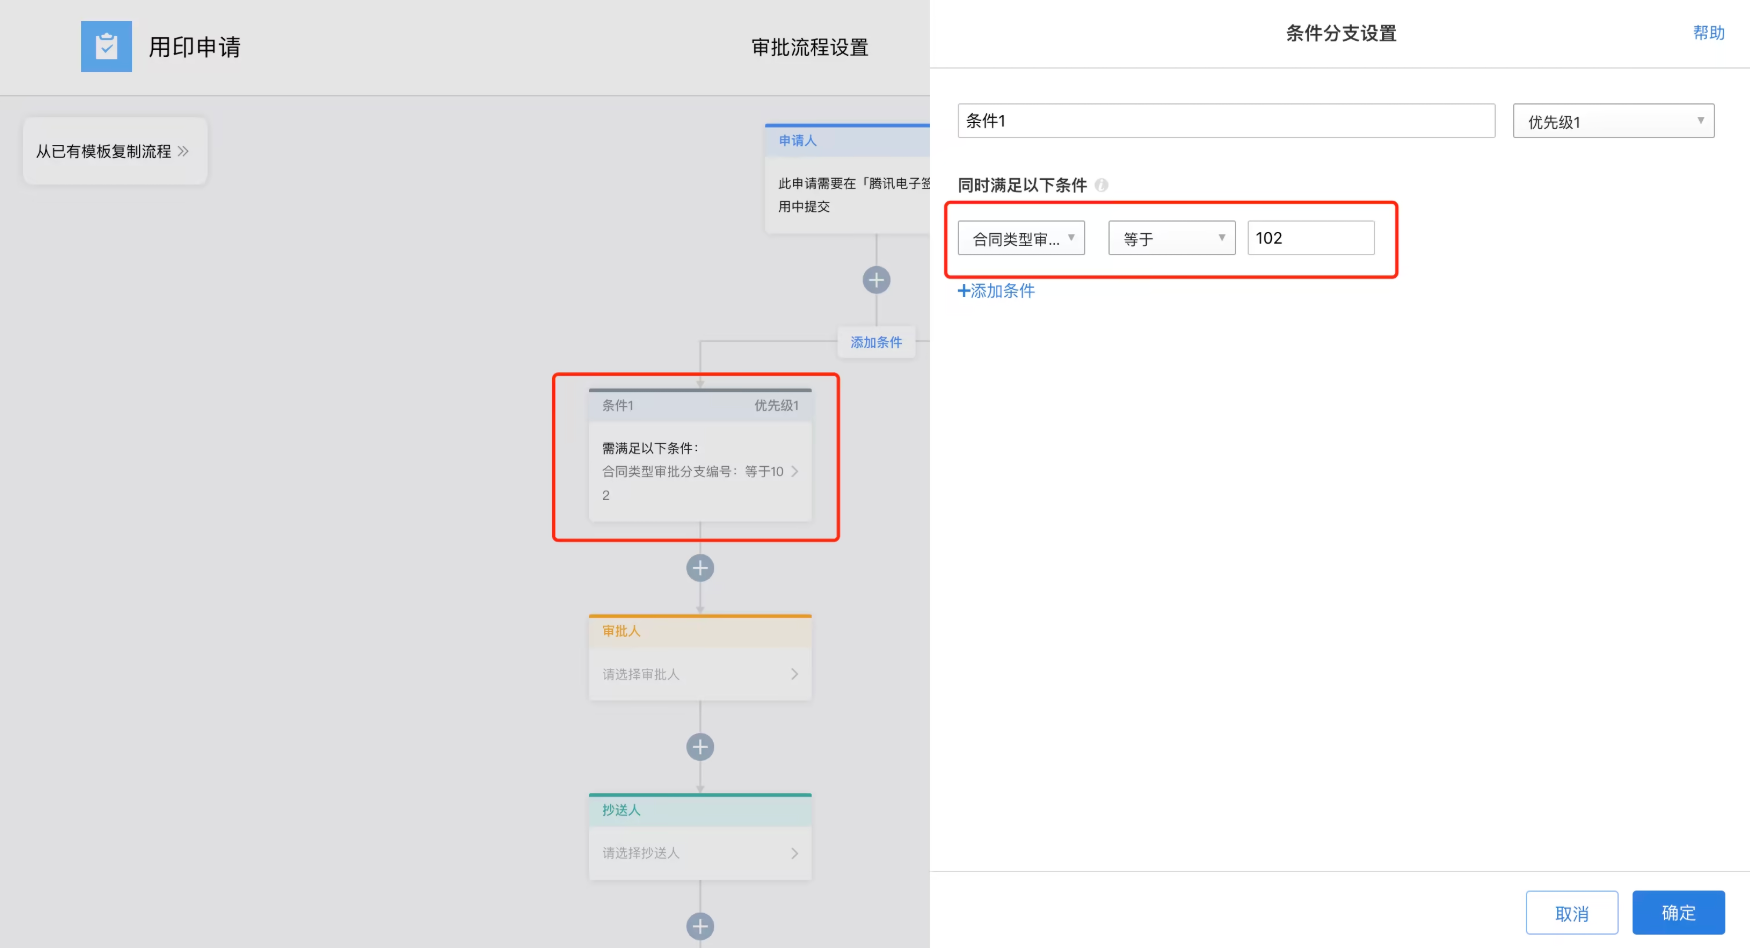Click the plus node below 审批人 card
The image size is (1750, 948).
[x=700, y=747]
